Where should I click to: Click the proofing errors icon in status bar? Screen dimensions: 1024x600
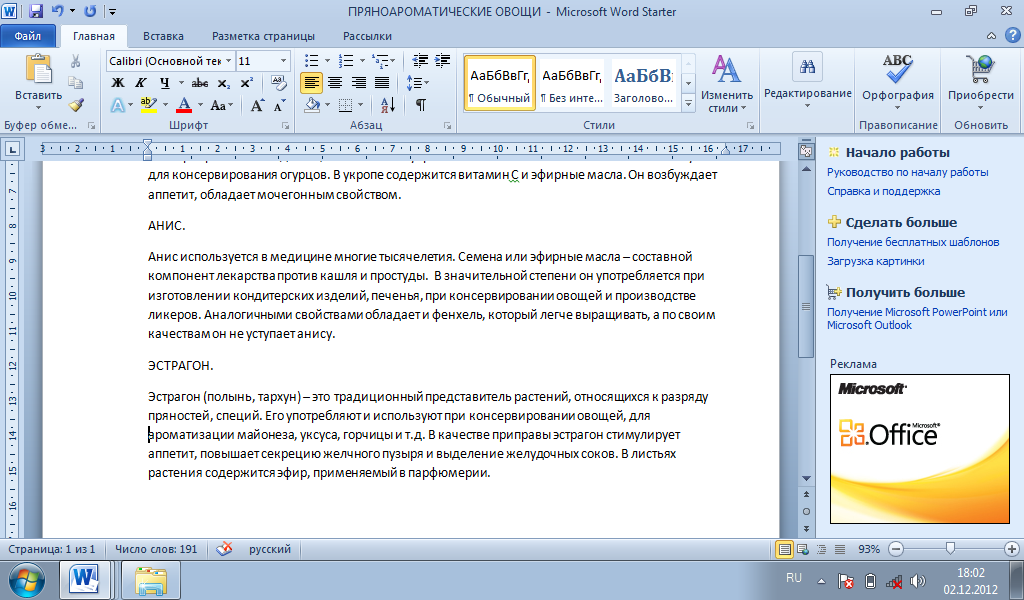224,549
